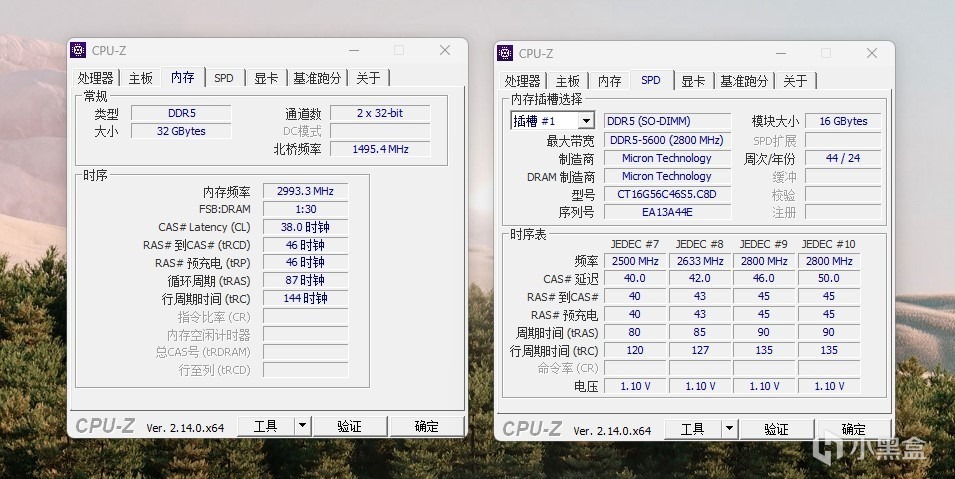The height and width of the screenshot is (479, 955).
Task: Click Micron Technology in the 制造商 field
Action: tap(667, 158)
